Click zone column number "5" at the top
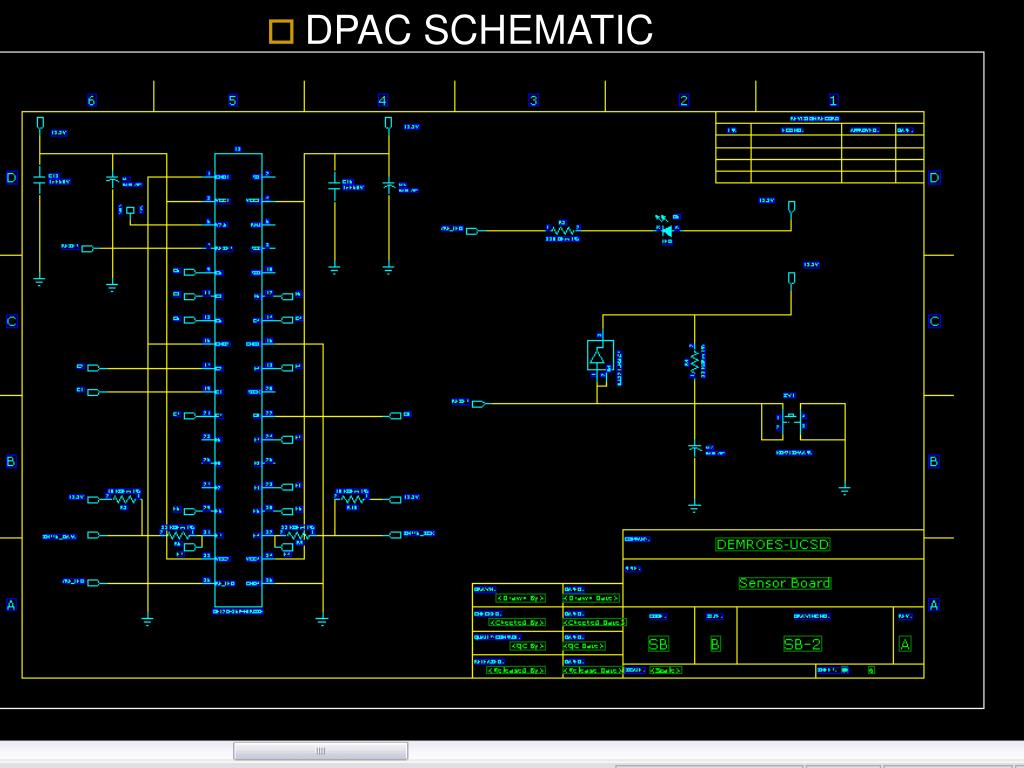The image size is (1024, 768). [x=232, y=101]
